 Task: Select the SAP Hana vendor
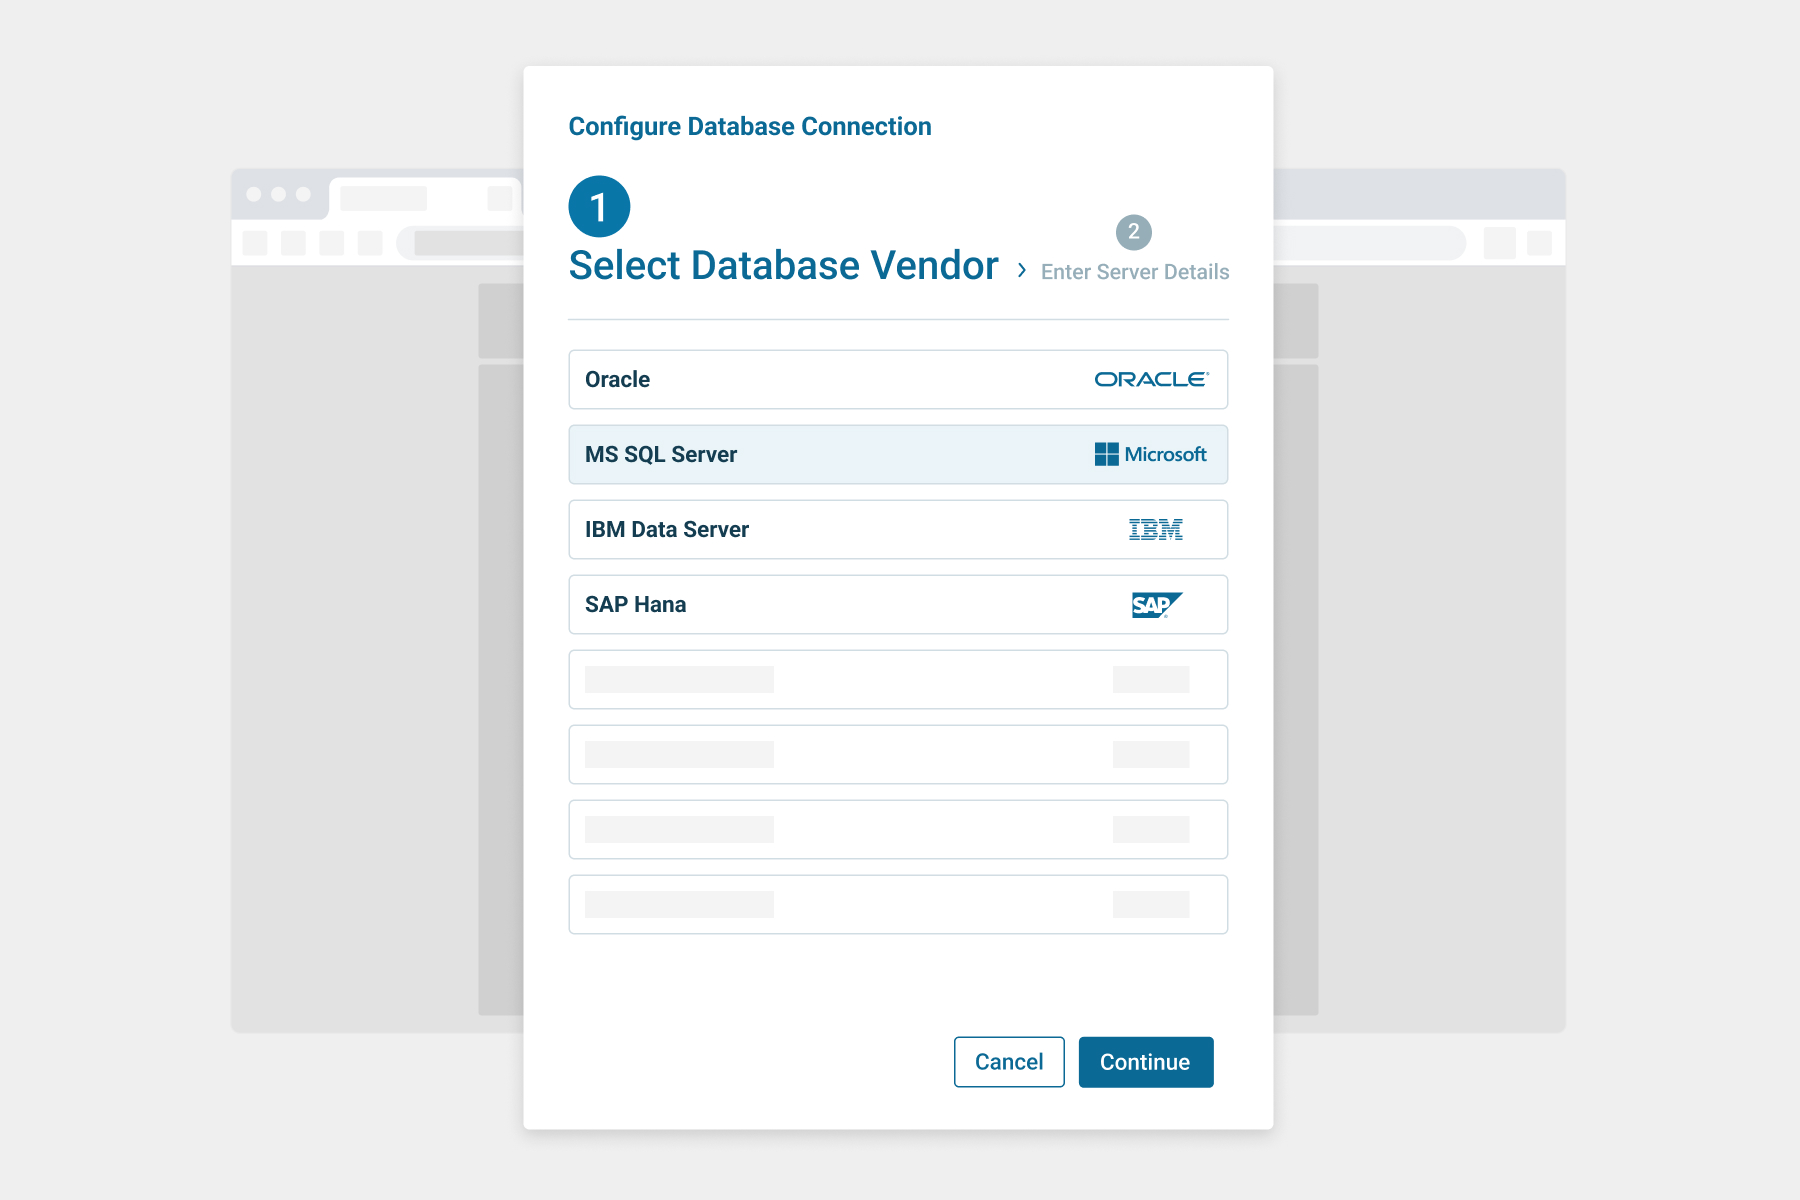click(x=898, y=604)
